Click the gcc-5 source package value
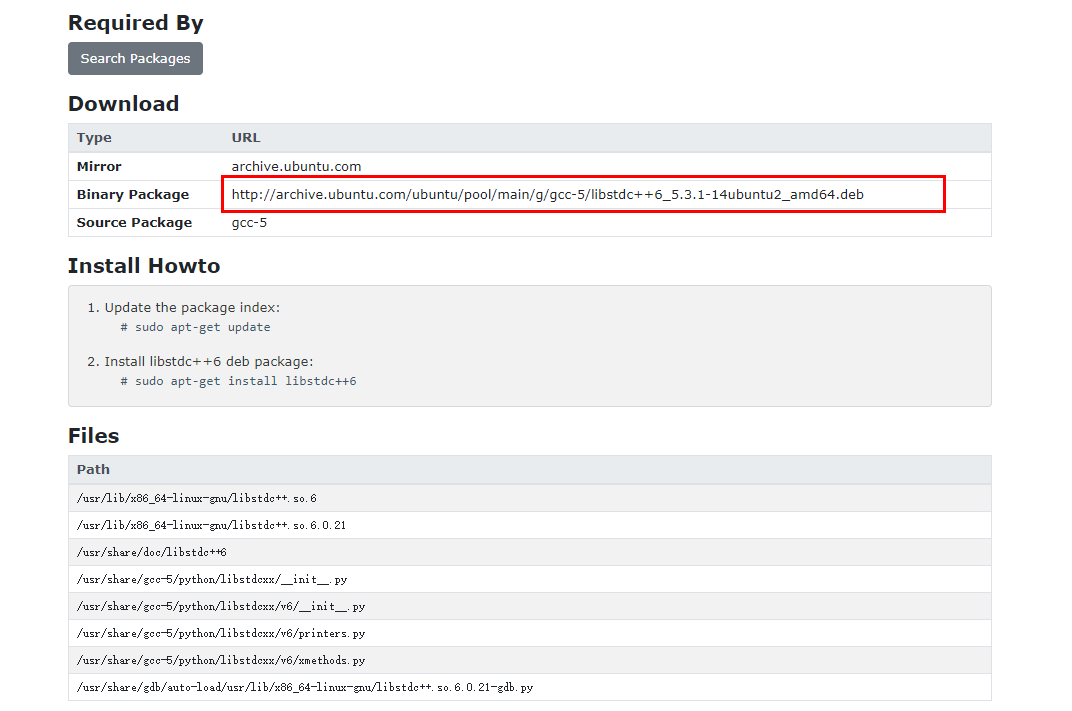This screenshot has width=1072, height=711. click(249, 223)
